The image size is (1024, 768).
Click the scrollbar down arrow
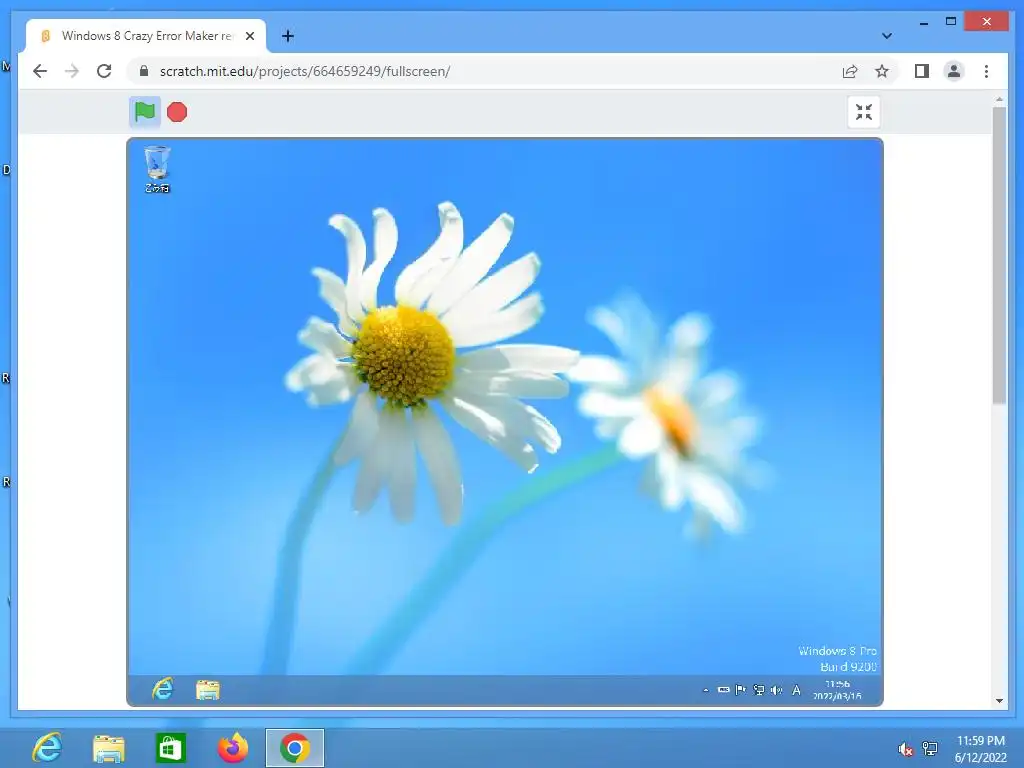pyautogui.click(x=999, y=701)
